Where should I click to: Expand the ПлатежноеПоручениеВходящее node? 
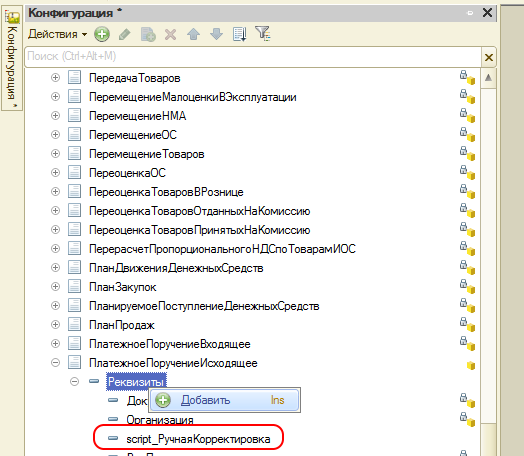(x=55, y=343)
